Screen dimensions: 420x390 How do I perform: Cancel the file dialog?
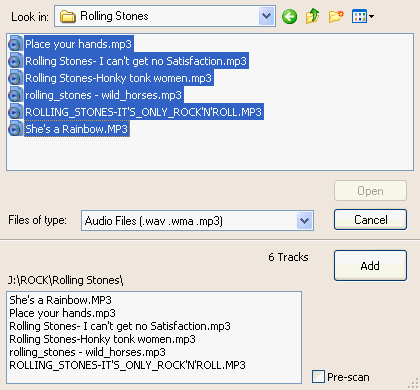coord(370,220)
